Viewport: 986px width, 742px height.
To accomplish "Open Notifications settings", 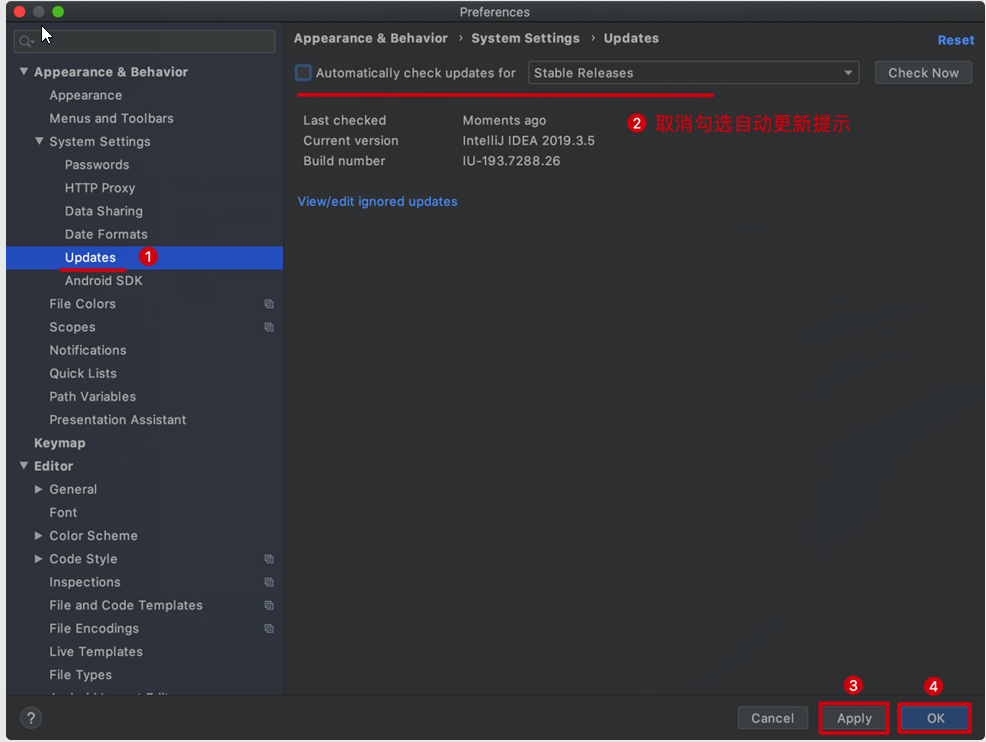I will (x=88, y=350).
